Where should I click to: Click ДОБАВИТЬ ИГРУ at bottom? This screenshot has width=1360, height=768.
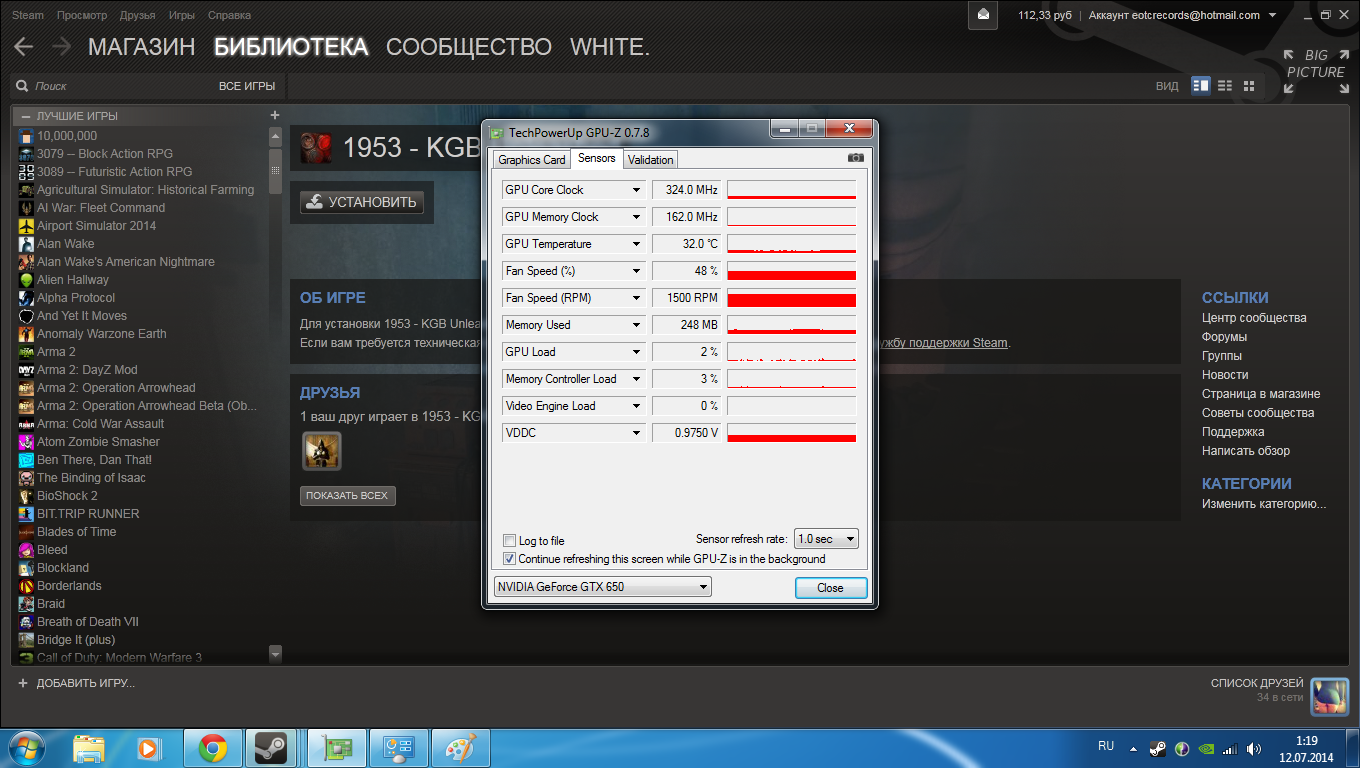(x=76, y=683)
